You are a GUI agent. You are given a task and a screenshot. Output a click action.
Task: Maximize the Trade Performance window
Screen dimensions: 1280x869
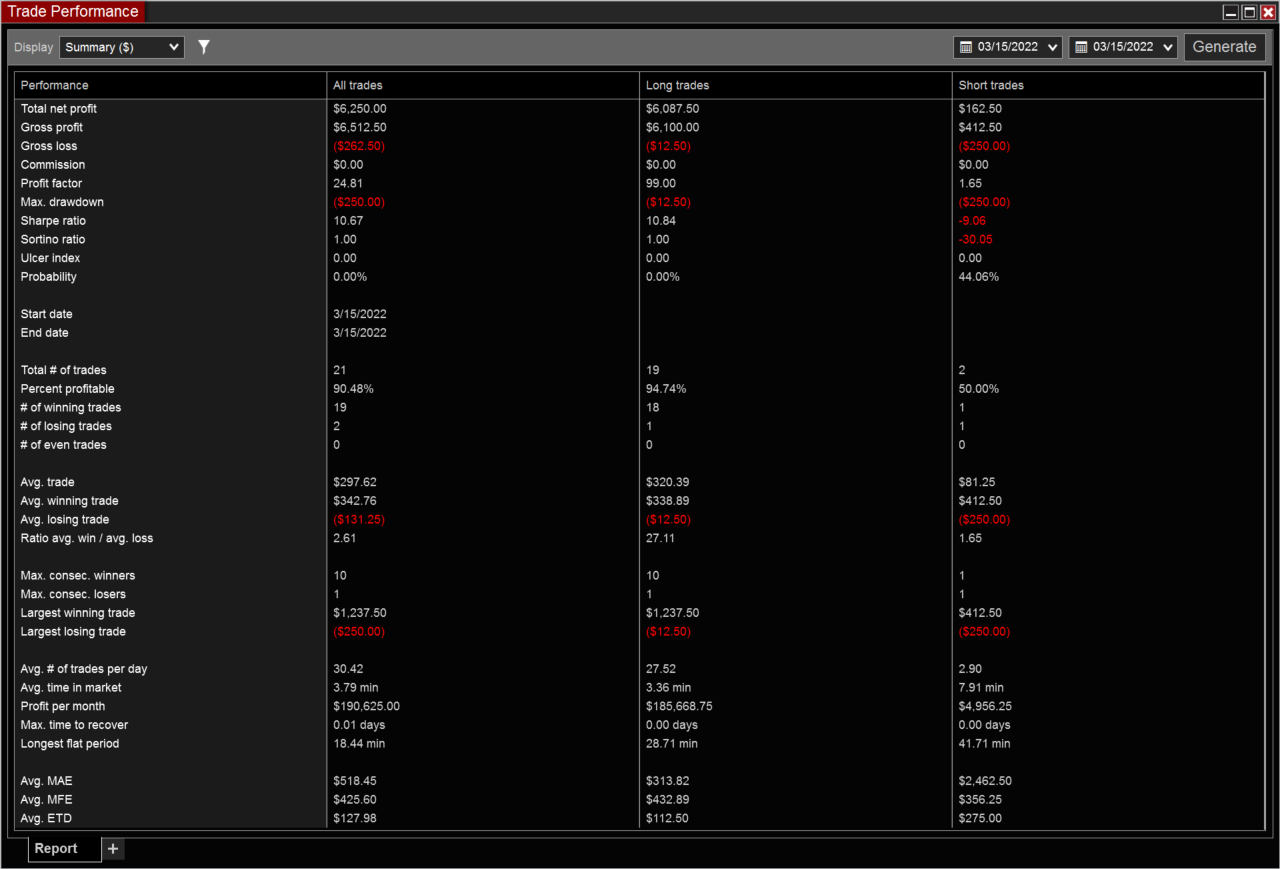[1249, 12]
